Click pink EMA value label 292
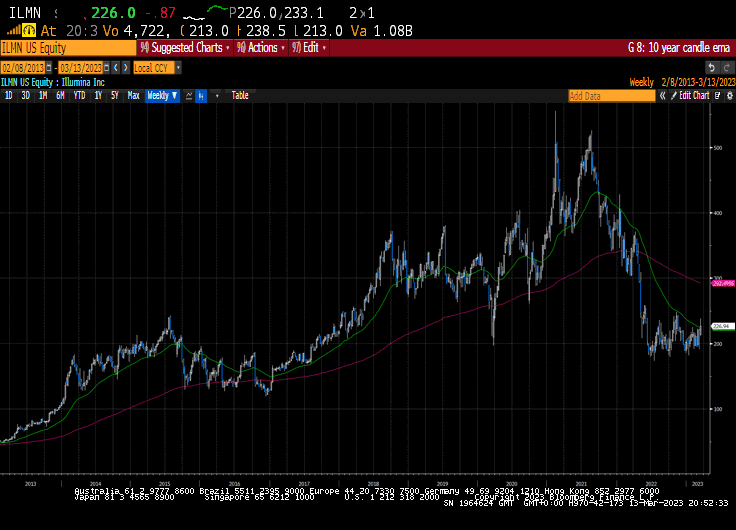The width and height of the screenshot is (736, 530). coord(723,283)
